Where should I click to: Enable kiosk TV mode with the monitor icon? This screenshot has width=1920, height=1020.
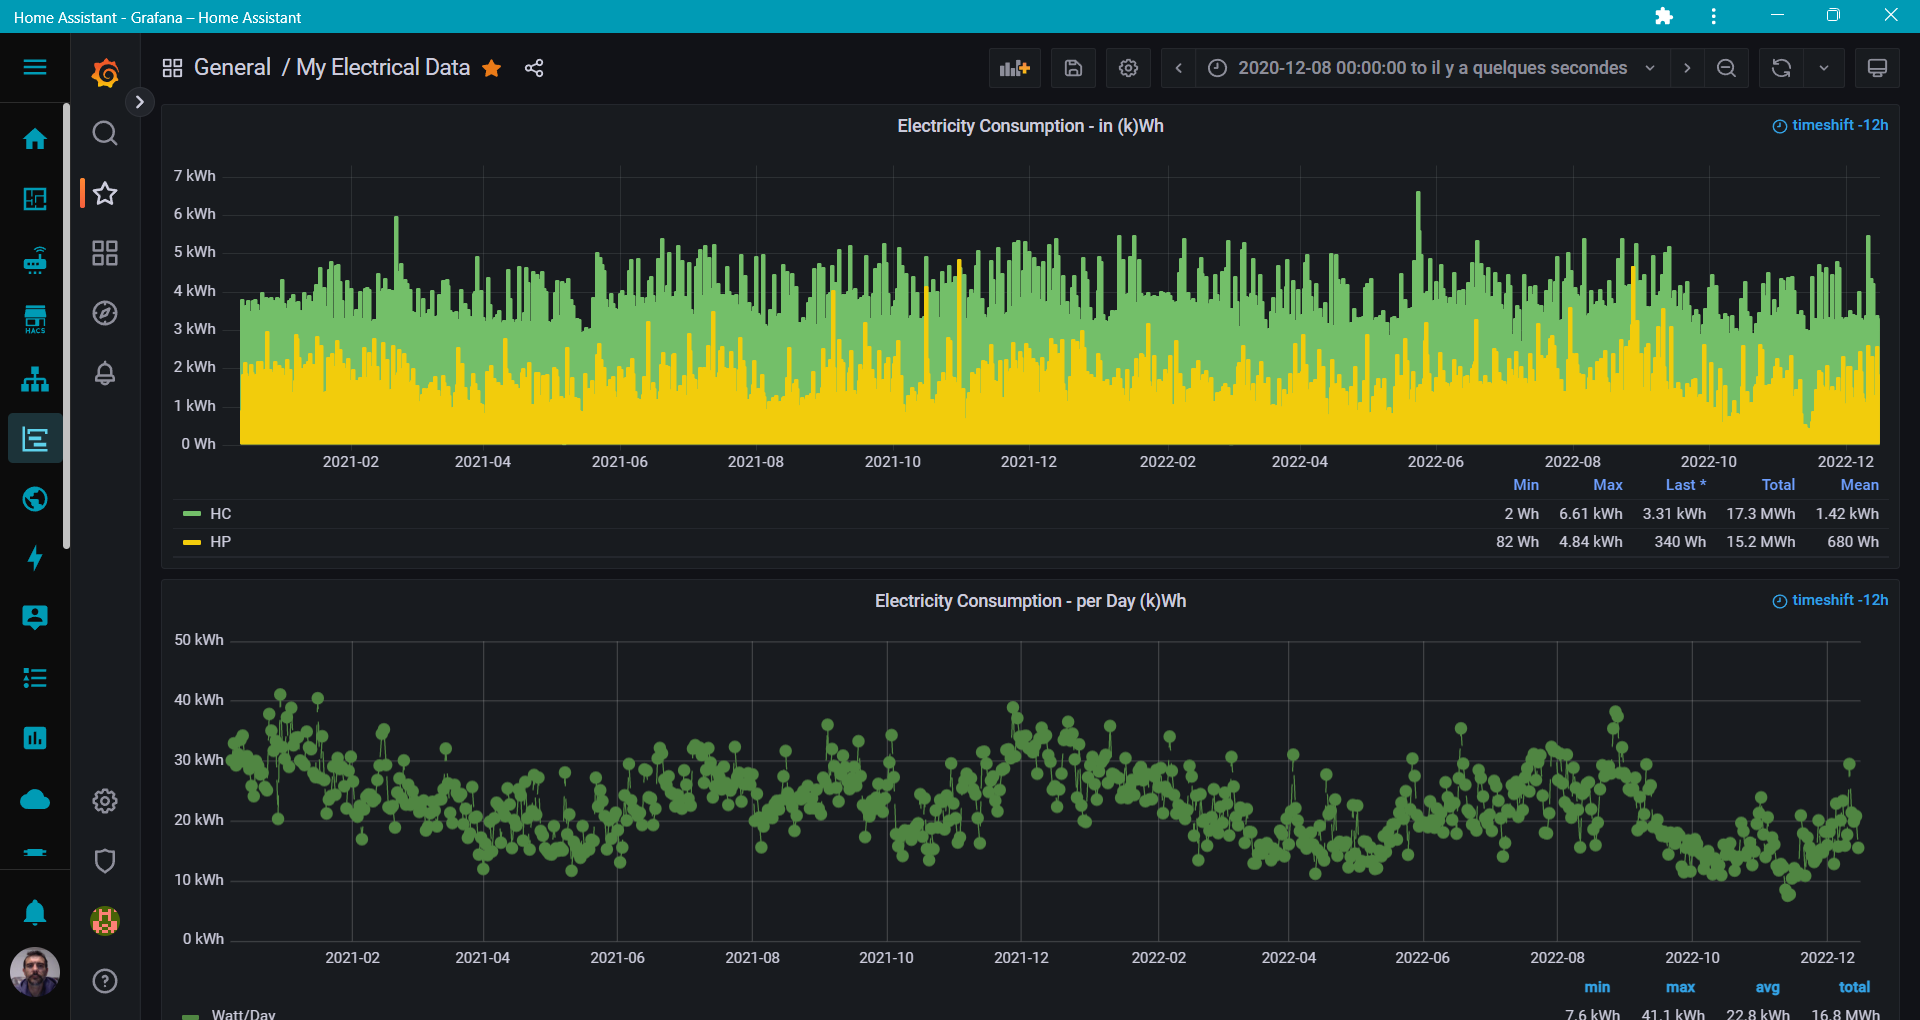(x=1877, y=67)
